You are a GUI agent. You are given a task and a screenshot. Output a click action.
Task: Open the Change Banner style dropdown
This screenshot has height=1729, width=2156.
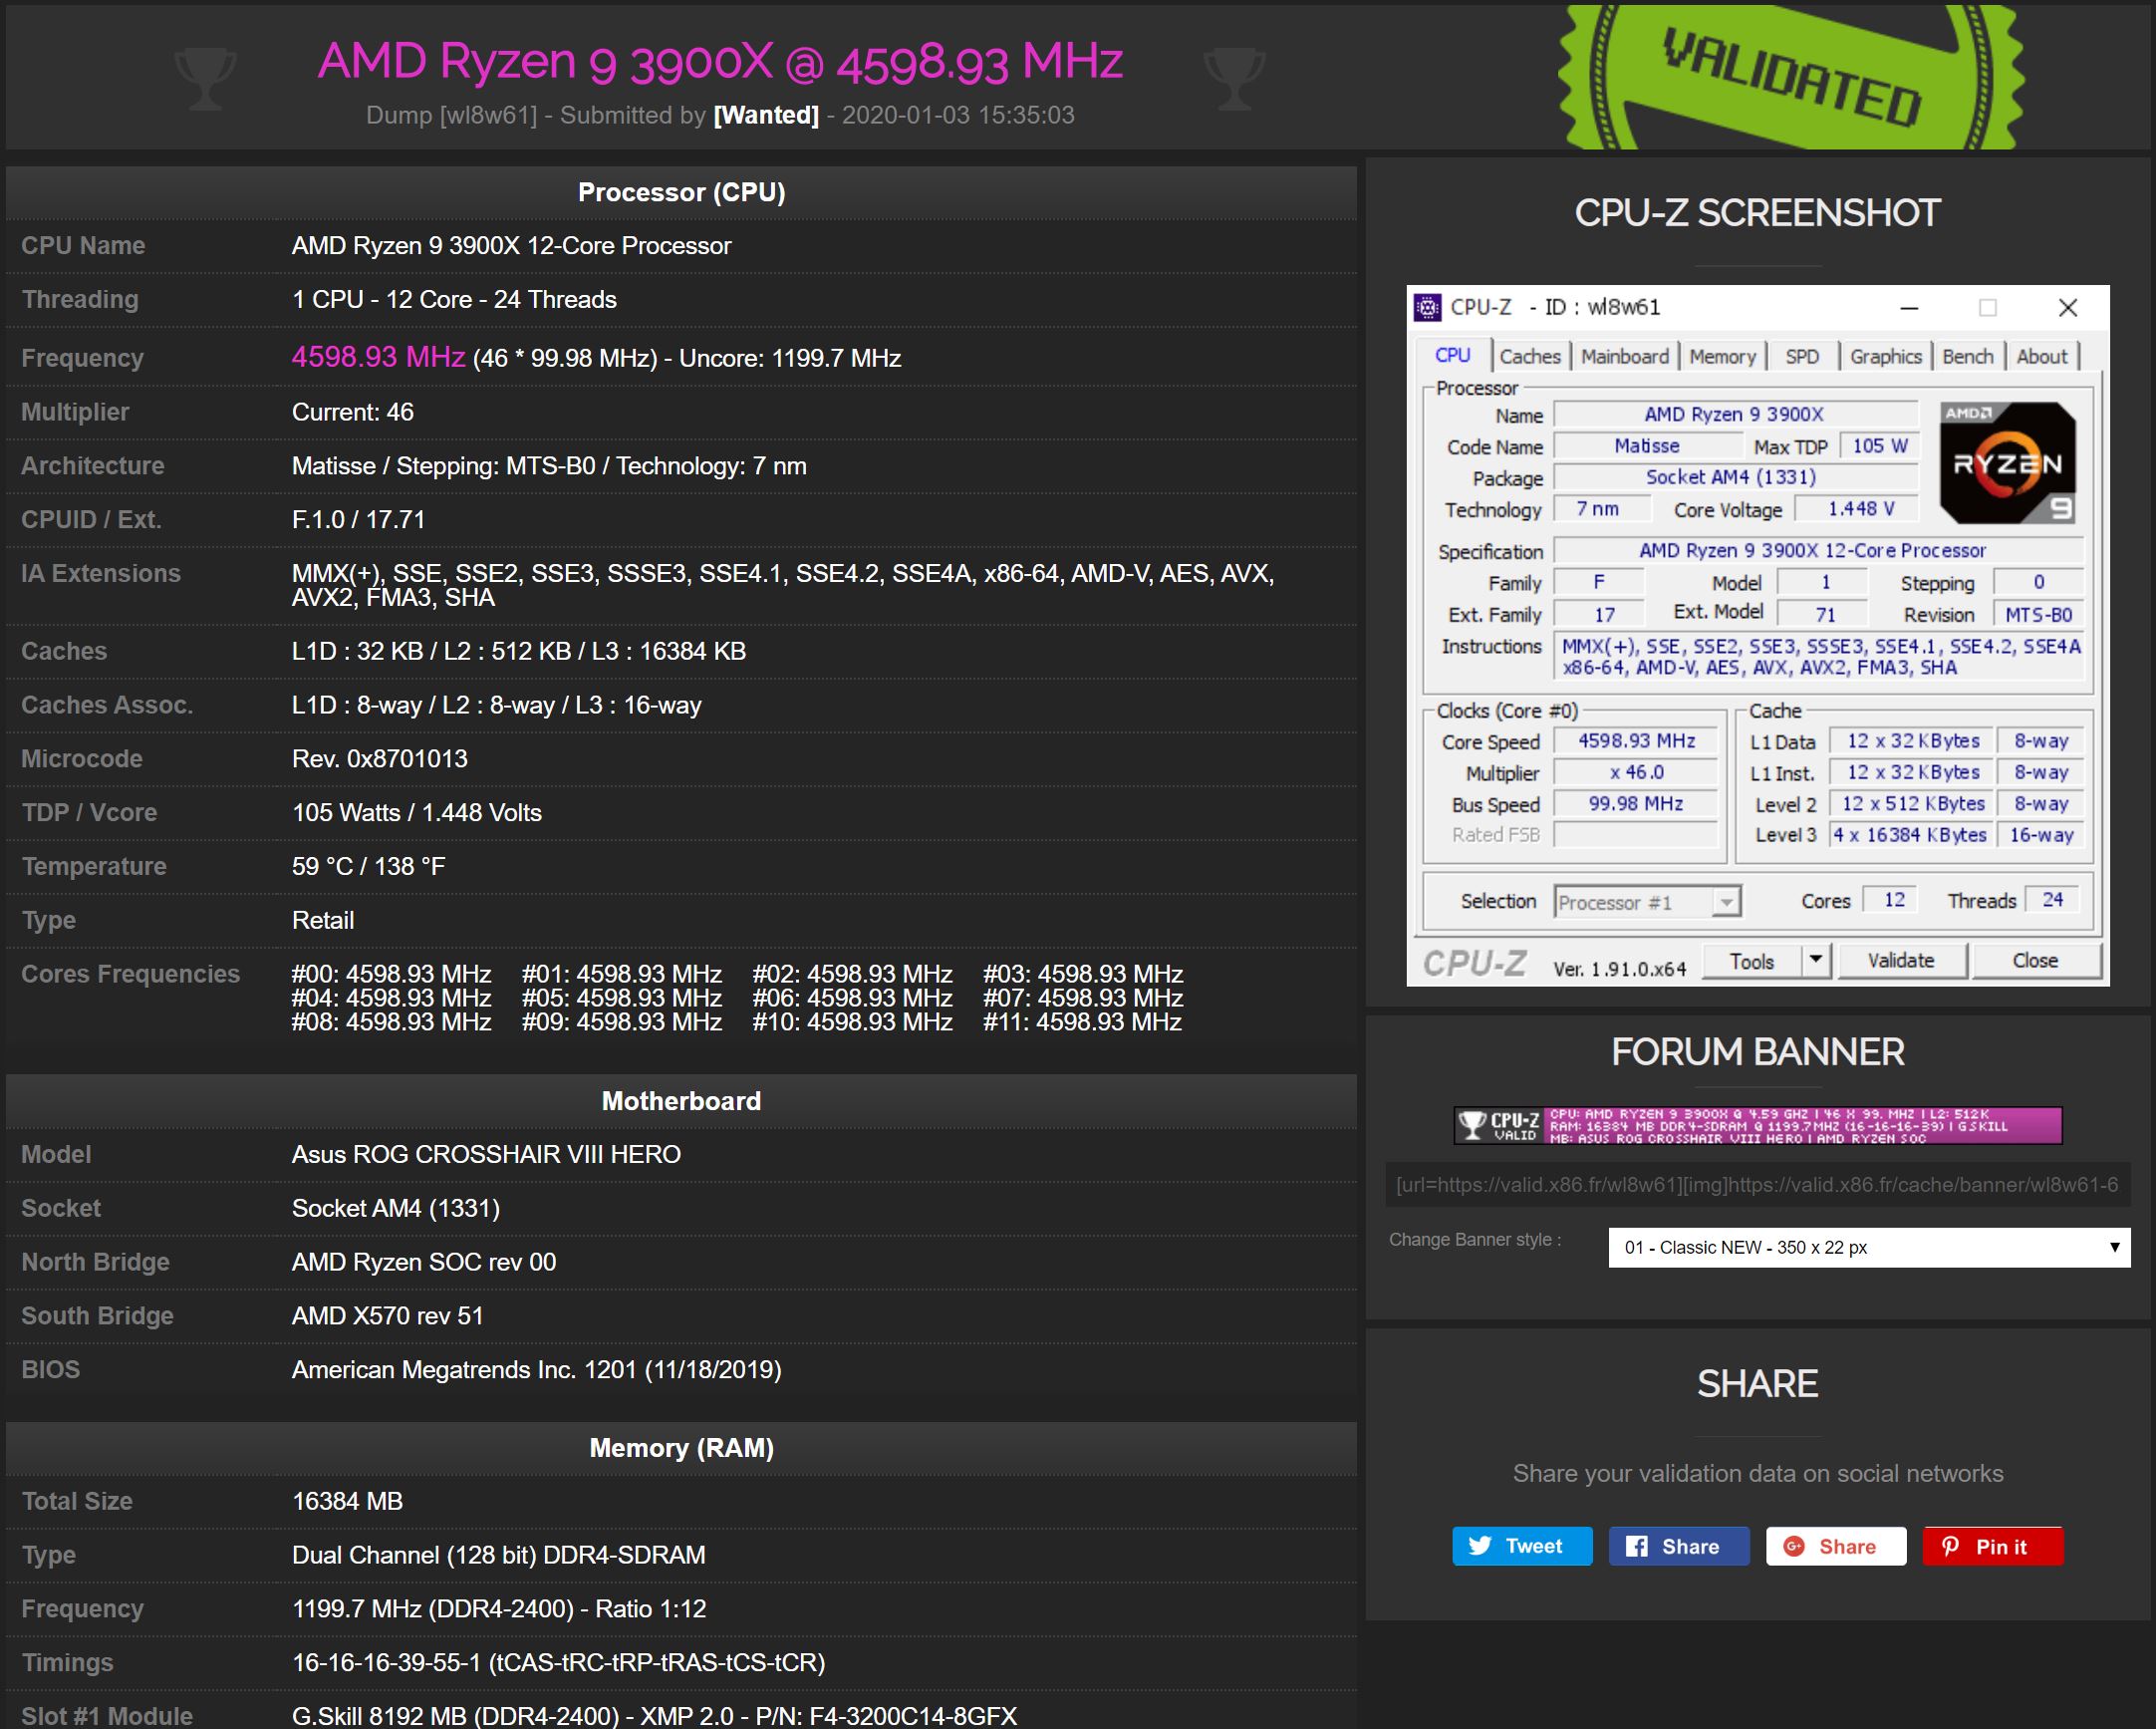tap(1869, 1247)
